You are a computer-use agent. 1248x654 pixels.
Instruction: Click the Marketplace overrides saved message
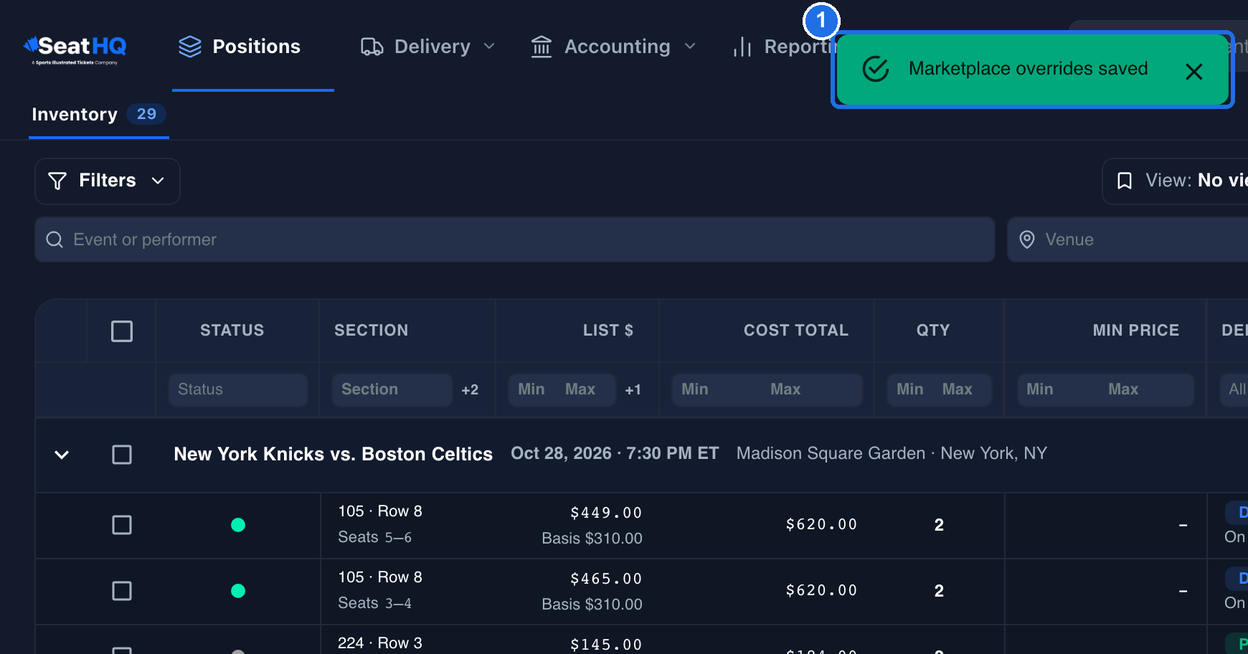(x=1028, y=69)
